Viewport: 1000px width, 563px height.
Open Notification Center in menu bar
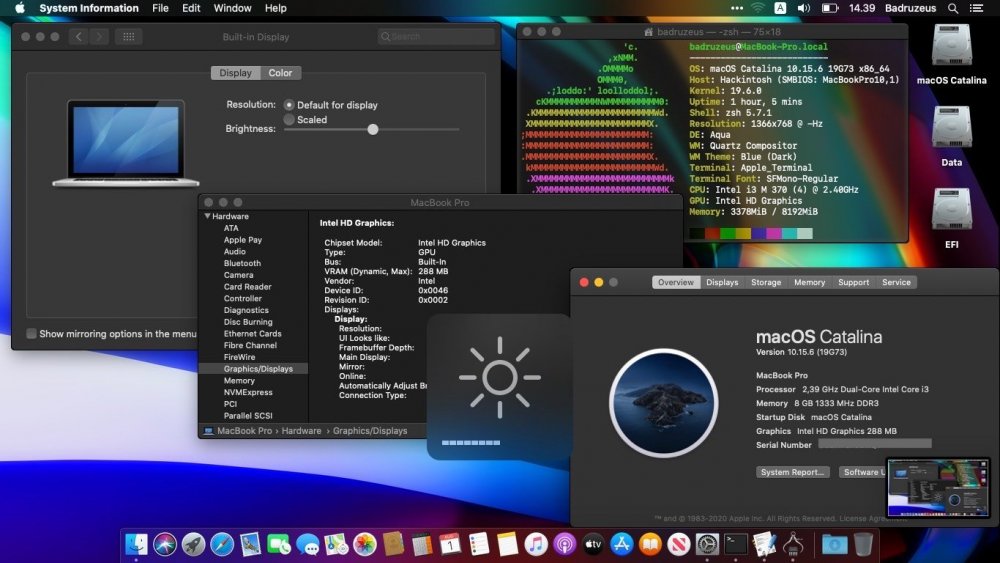pos(976,8)
